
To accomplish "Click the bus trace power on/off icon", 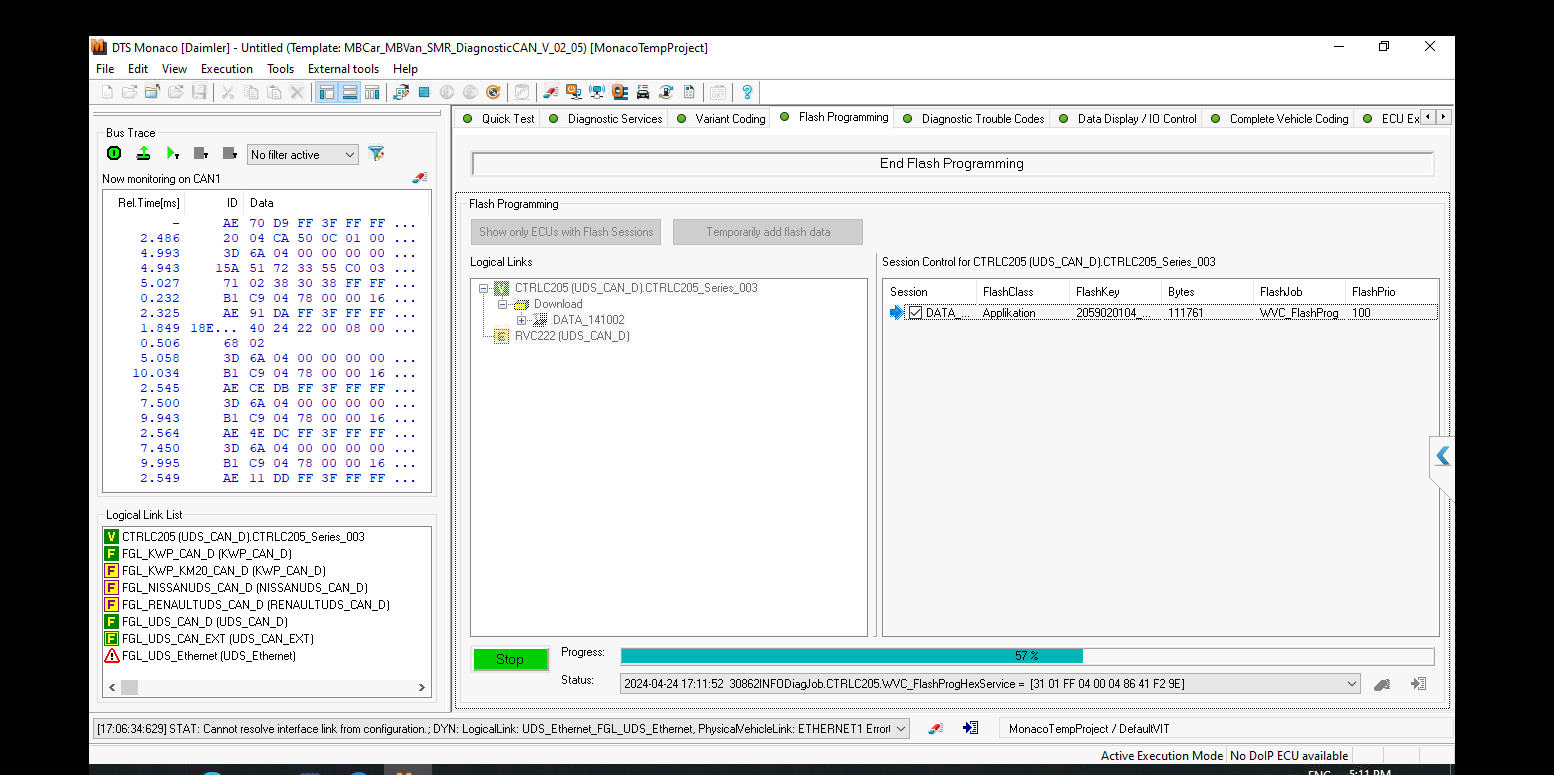I will coord(114,154).
